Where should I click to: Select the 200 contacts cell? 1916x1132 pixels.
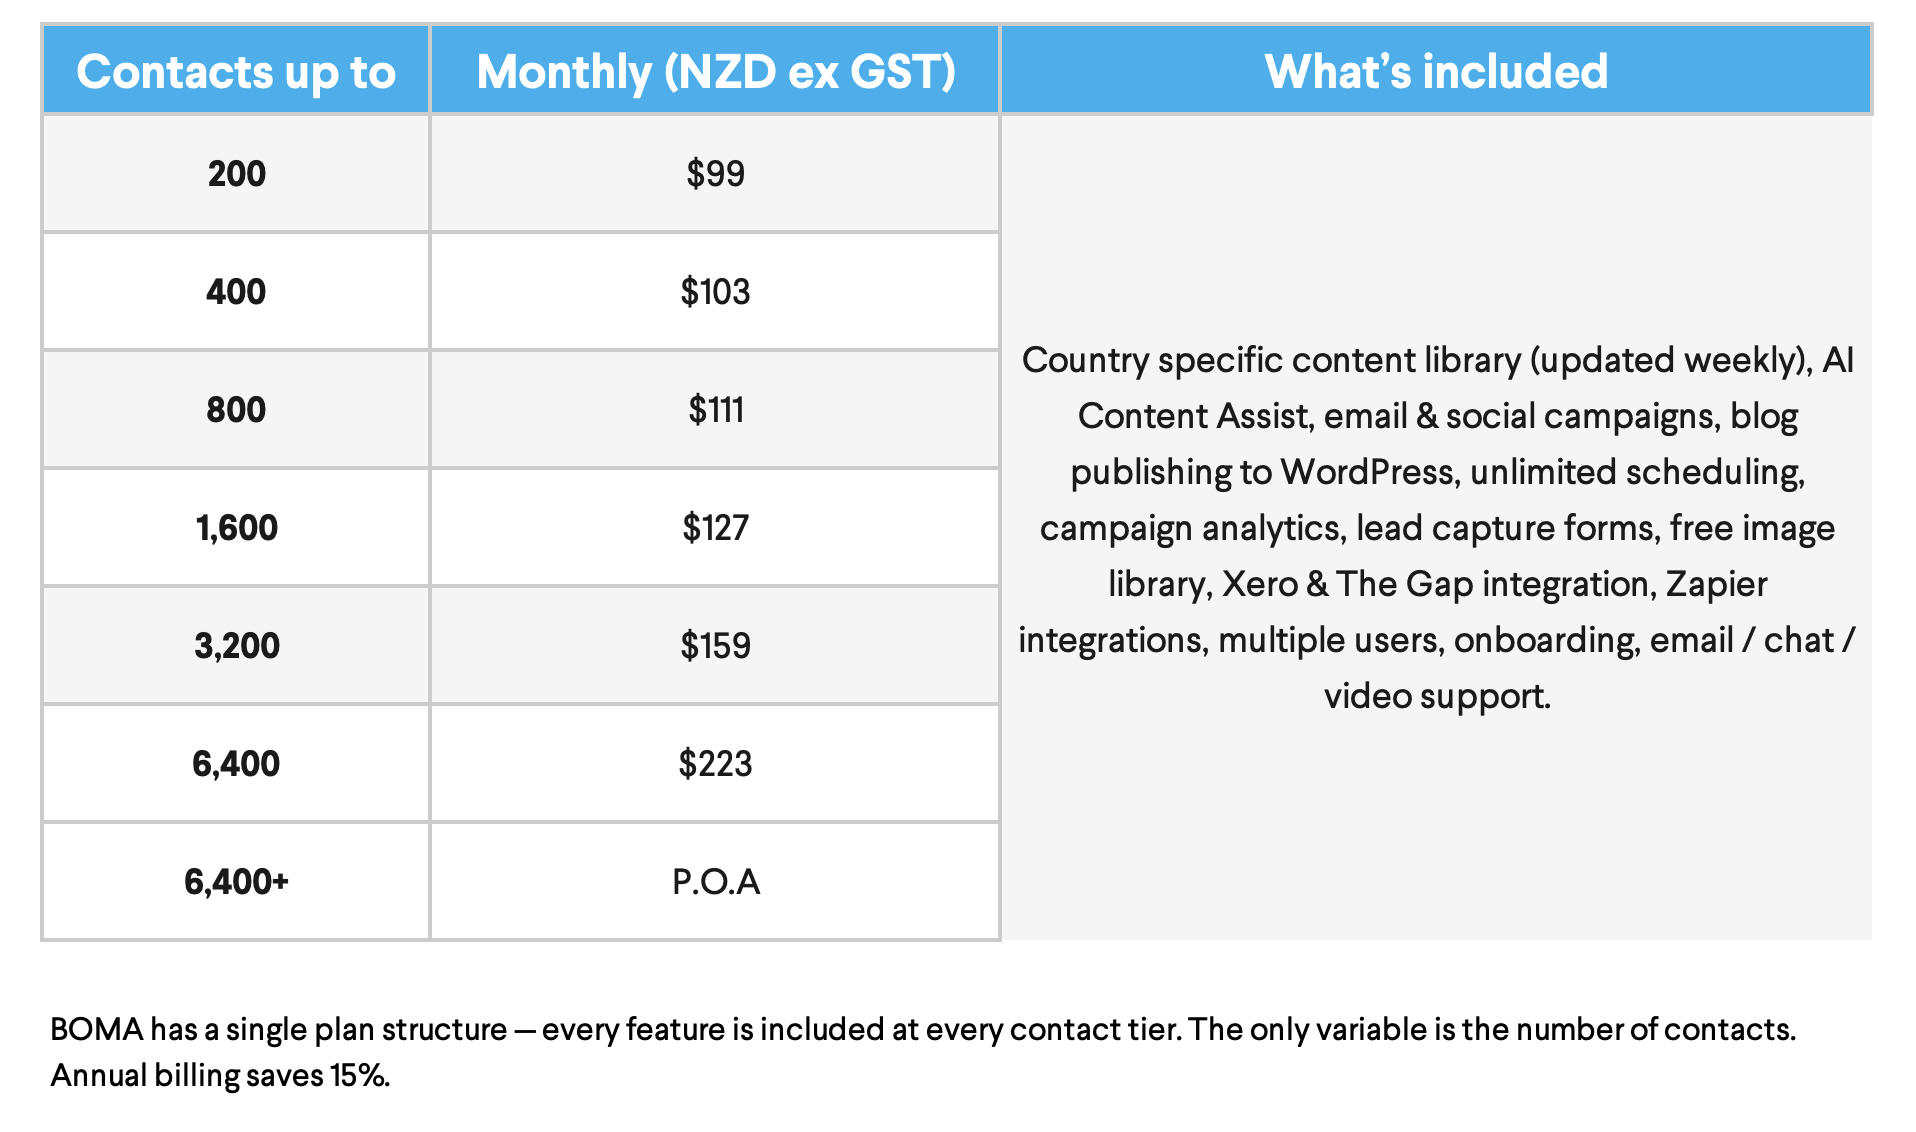click(237, 174)
